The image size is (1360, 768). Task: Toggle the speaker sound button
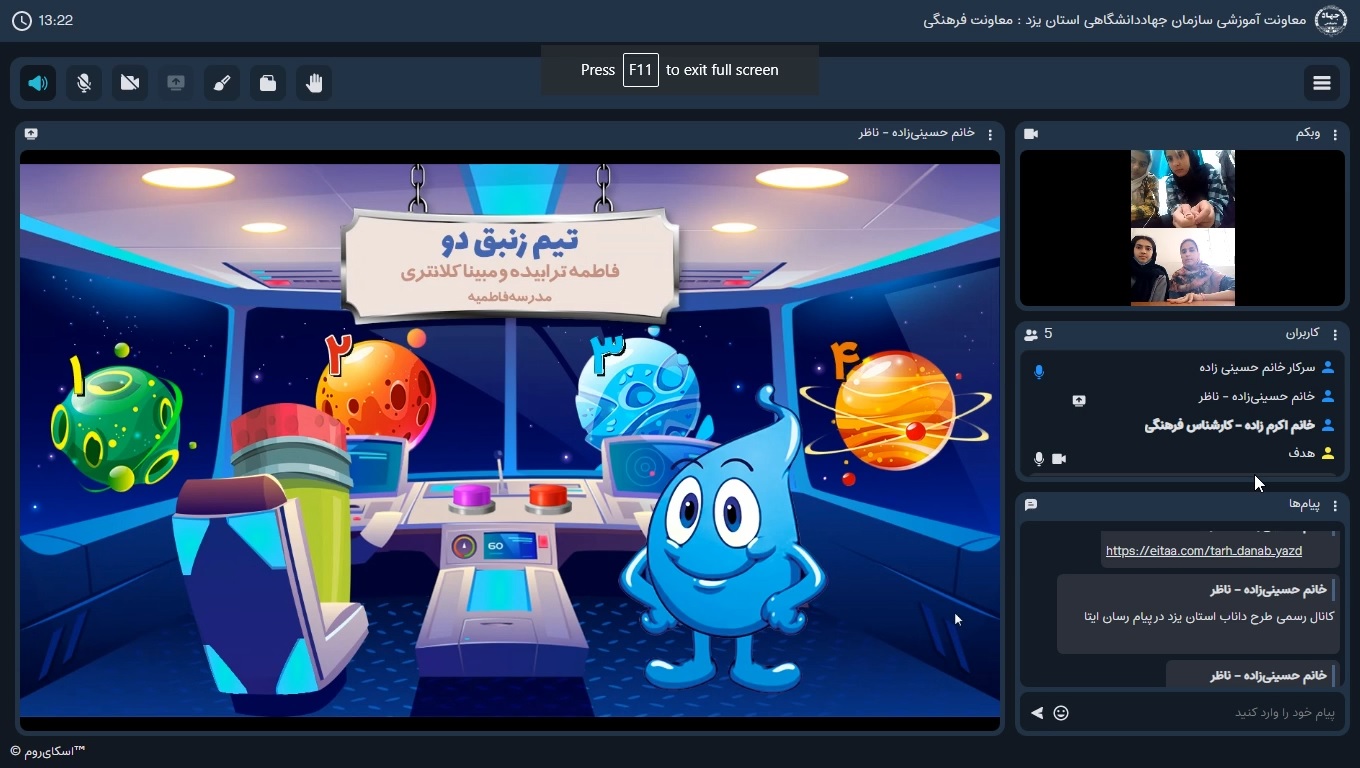coord(38,83)
